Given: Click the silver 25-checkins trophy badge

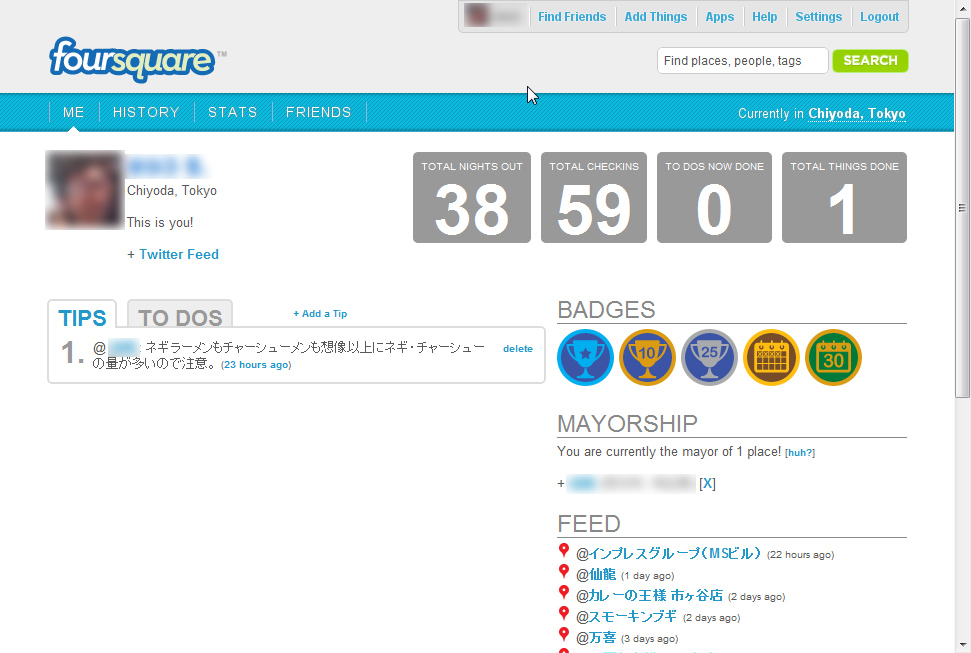Looking at the screenshot, I should (709, 357).
